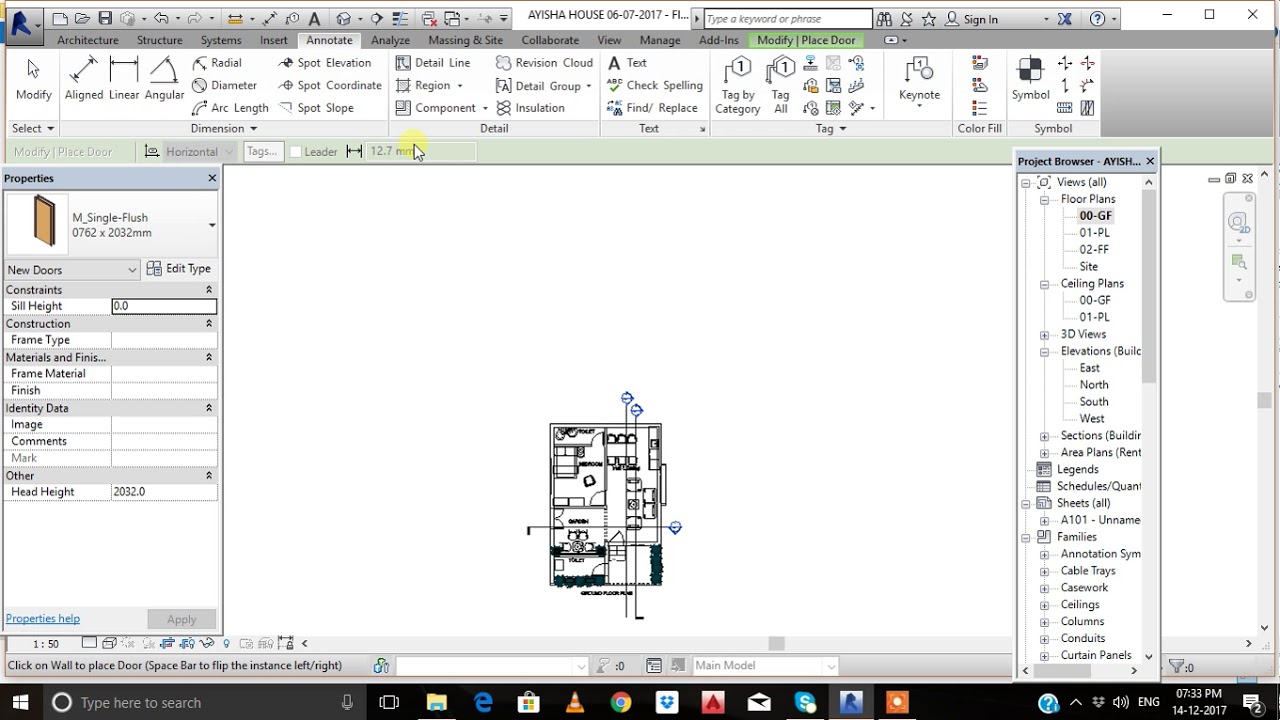Choose the Aligned dimension tool
1280x720 pixels.
[x=83, y=80]
